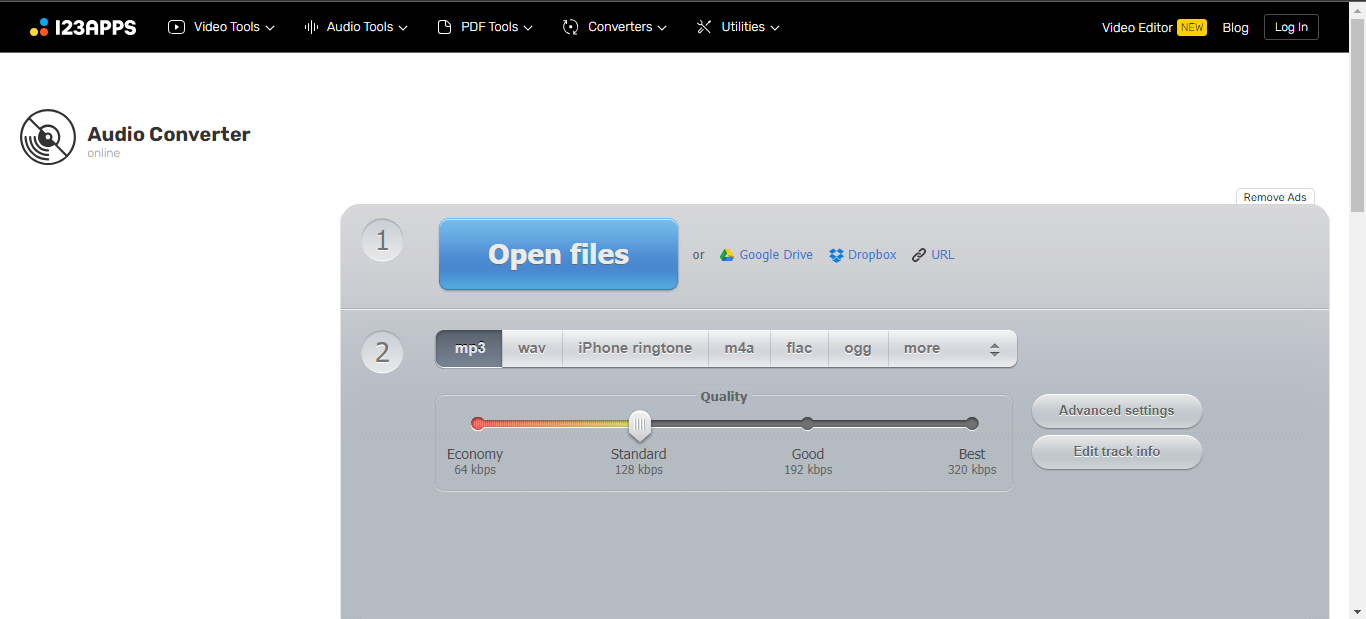
Task: Click the quality slider handle at Standard
Action: point(640,425)
